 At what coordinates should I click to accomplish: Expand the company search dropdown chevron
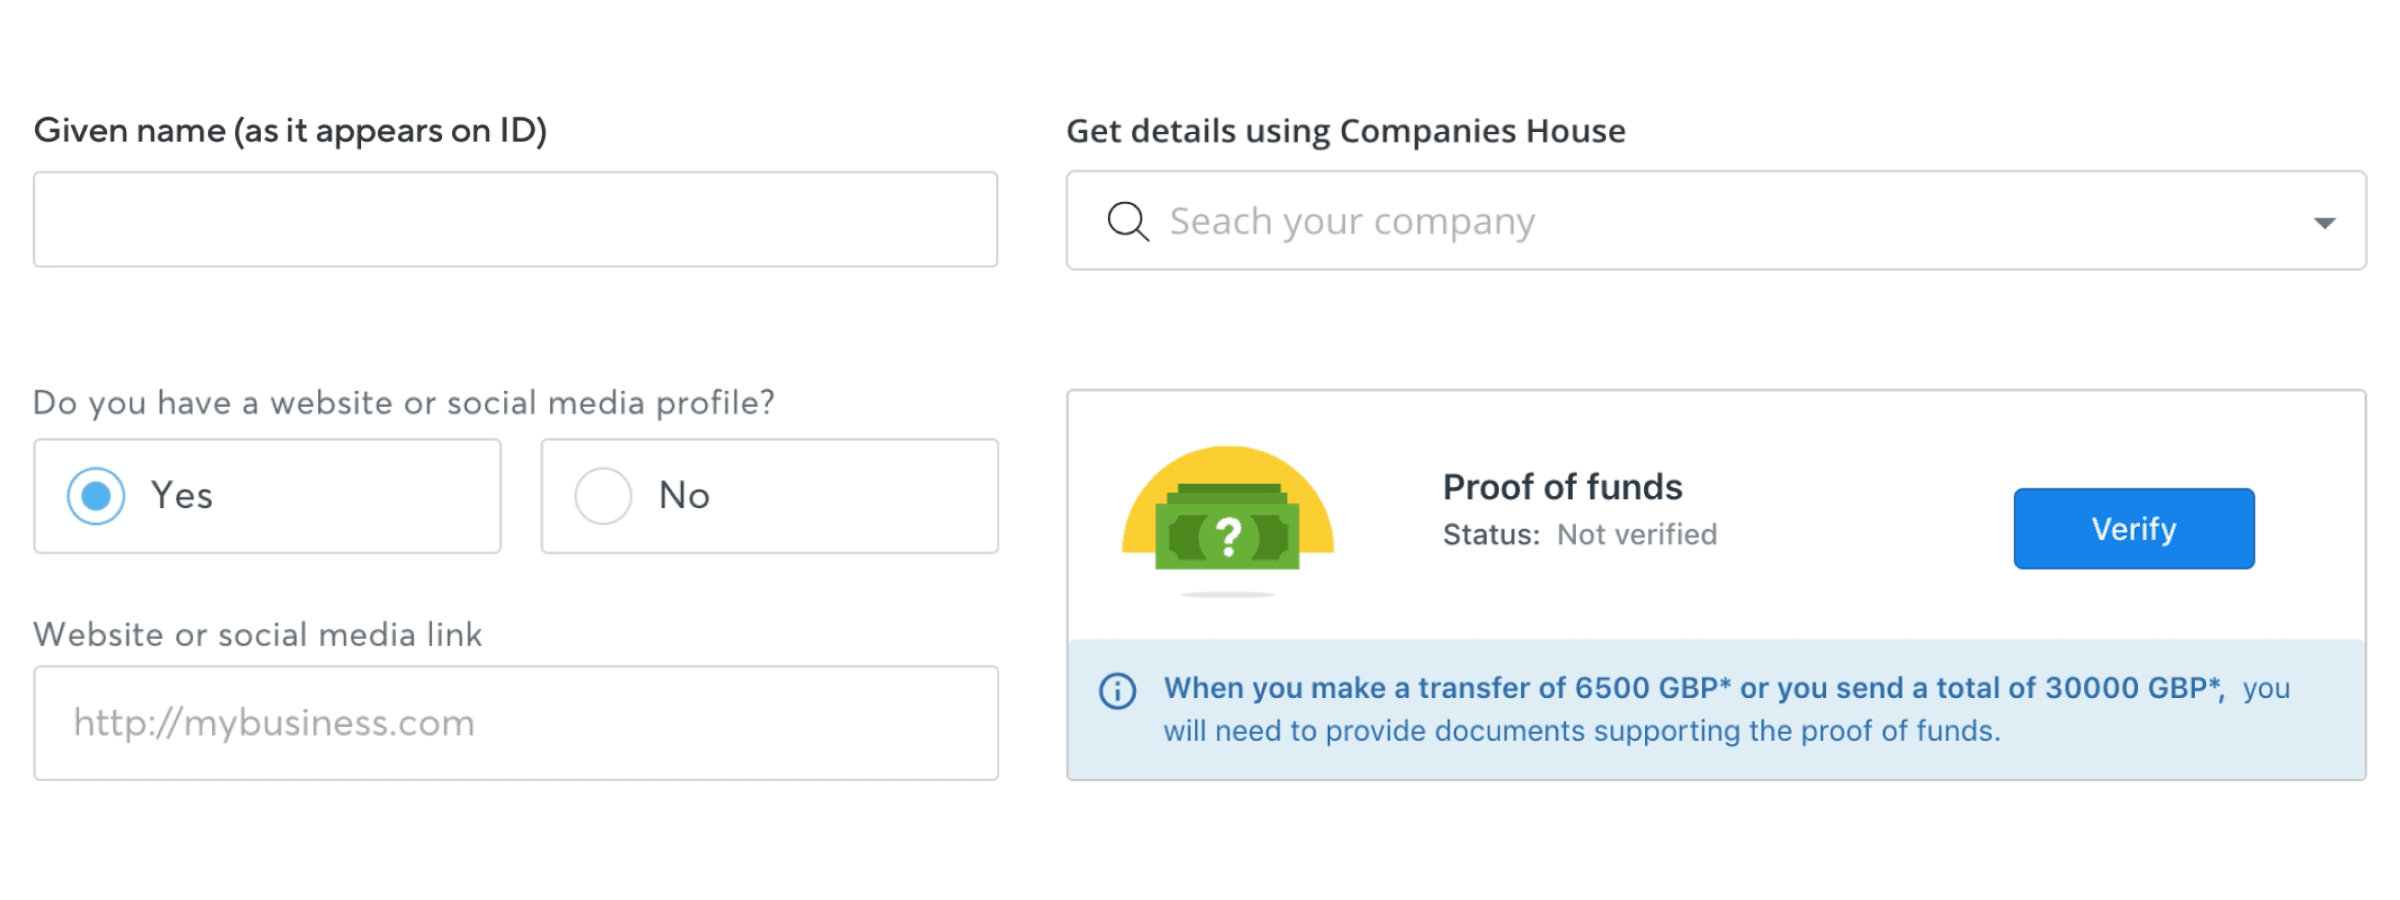pos(2325,220)
